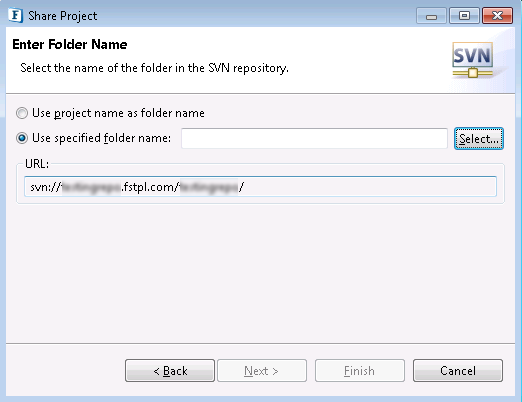The image size is (522, 402).
Task: Minimize the Share Project dialog
Action: coord(431,16)
